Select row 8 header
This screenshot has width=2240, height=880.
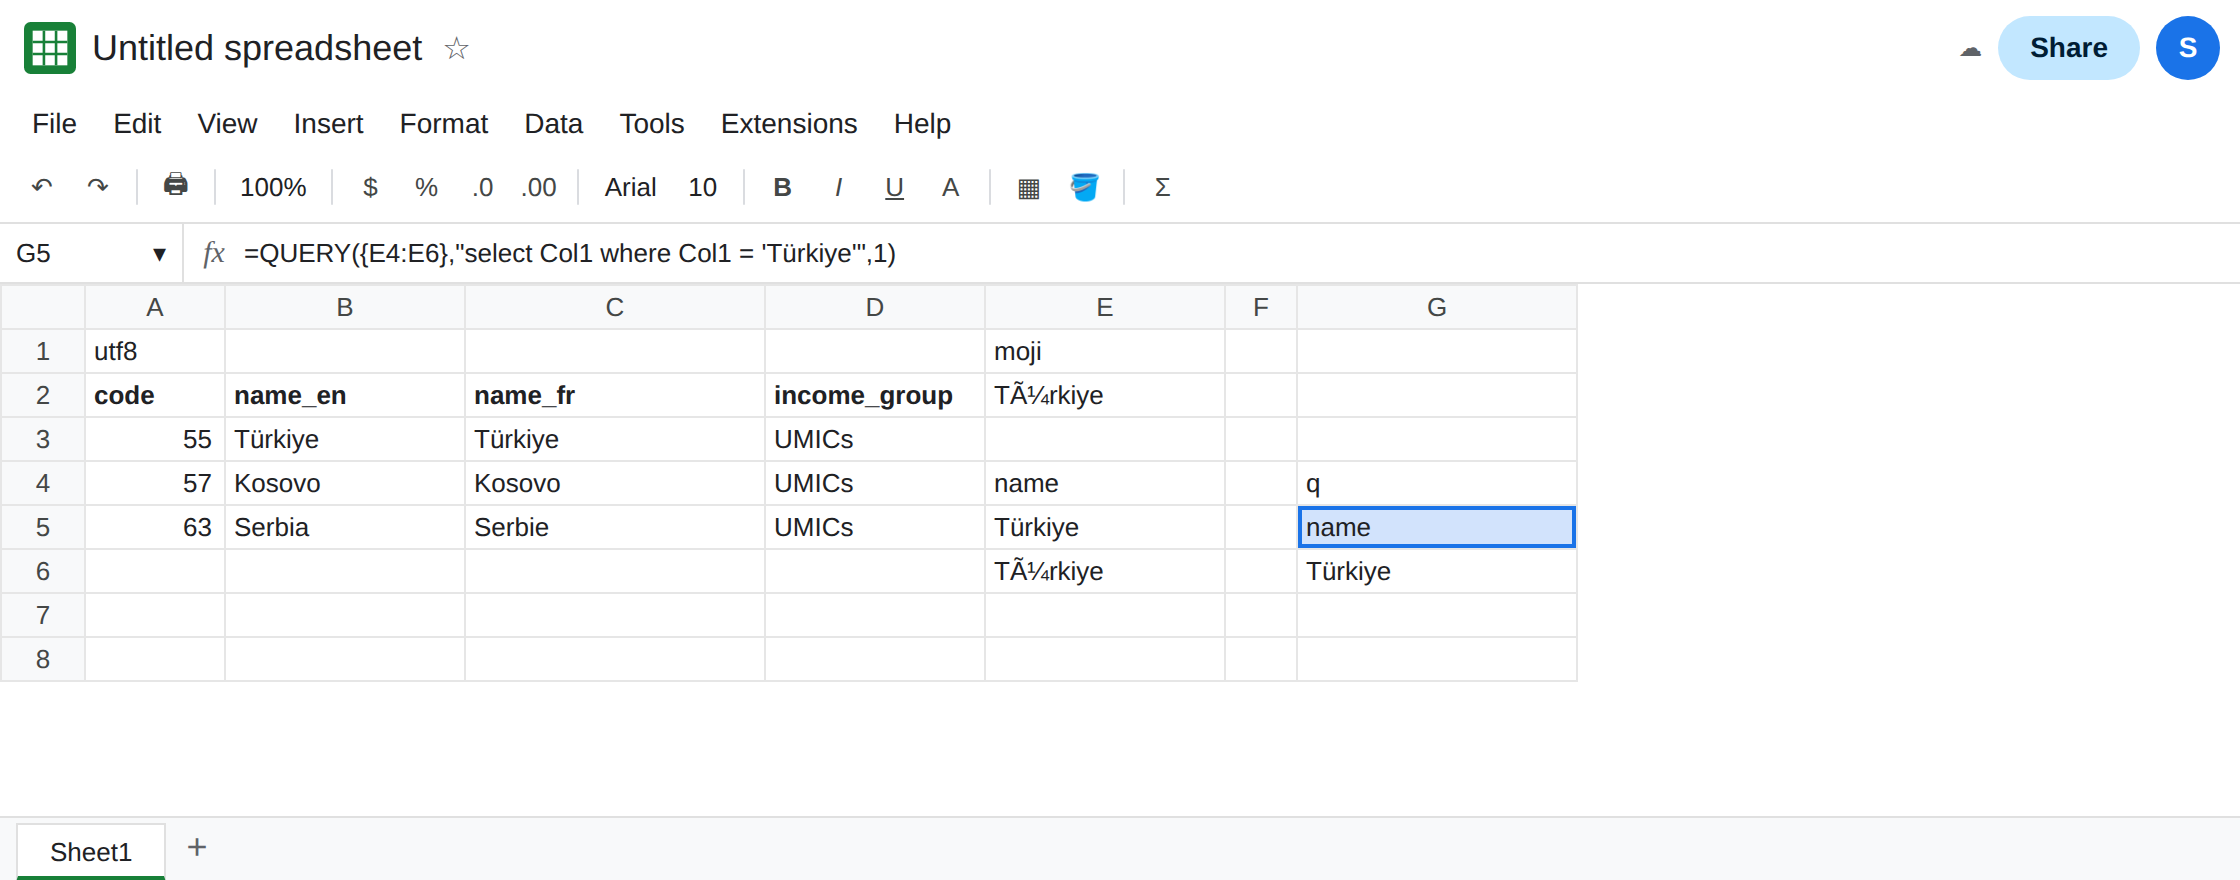(x=43, y=659)
